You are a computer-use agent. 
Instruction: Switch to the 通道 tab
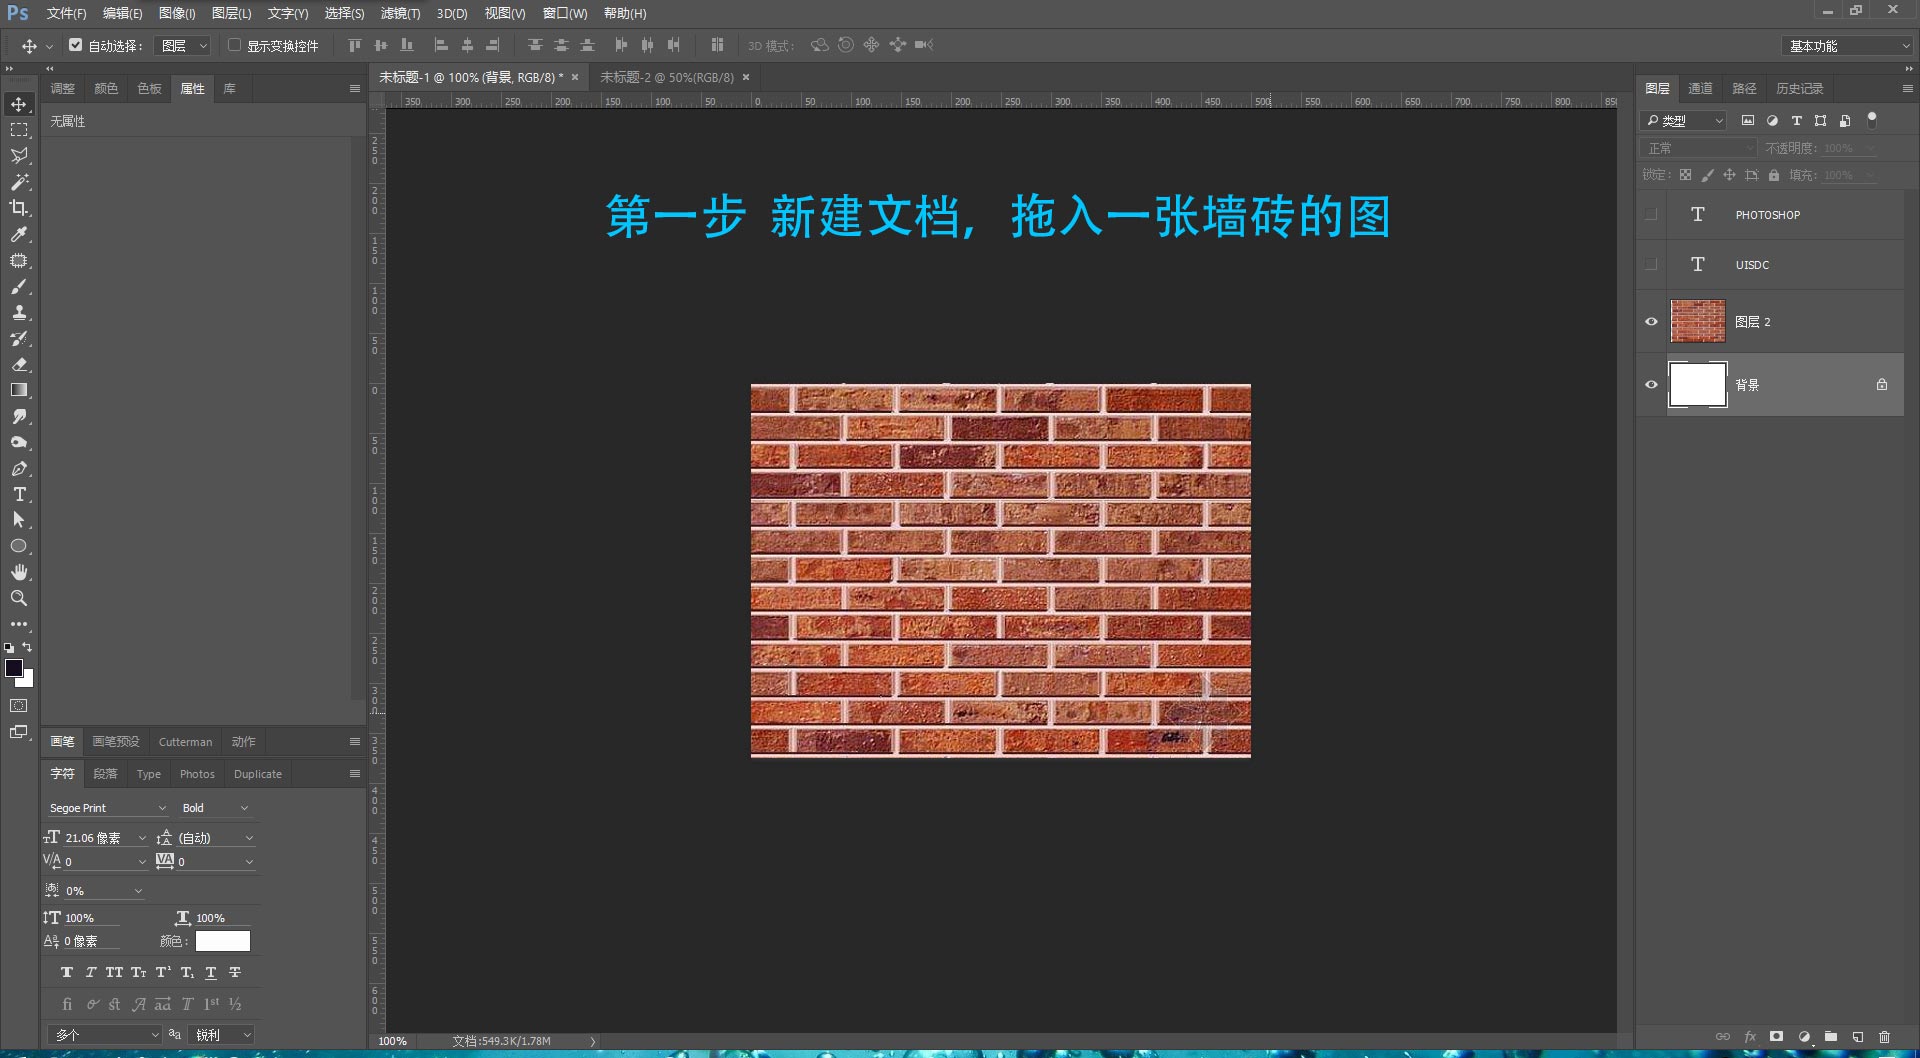point(1700,88)
